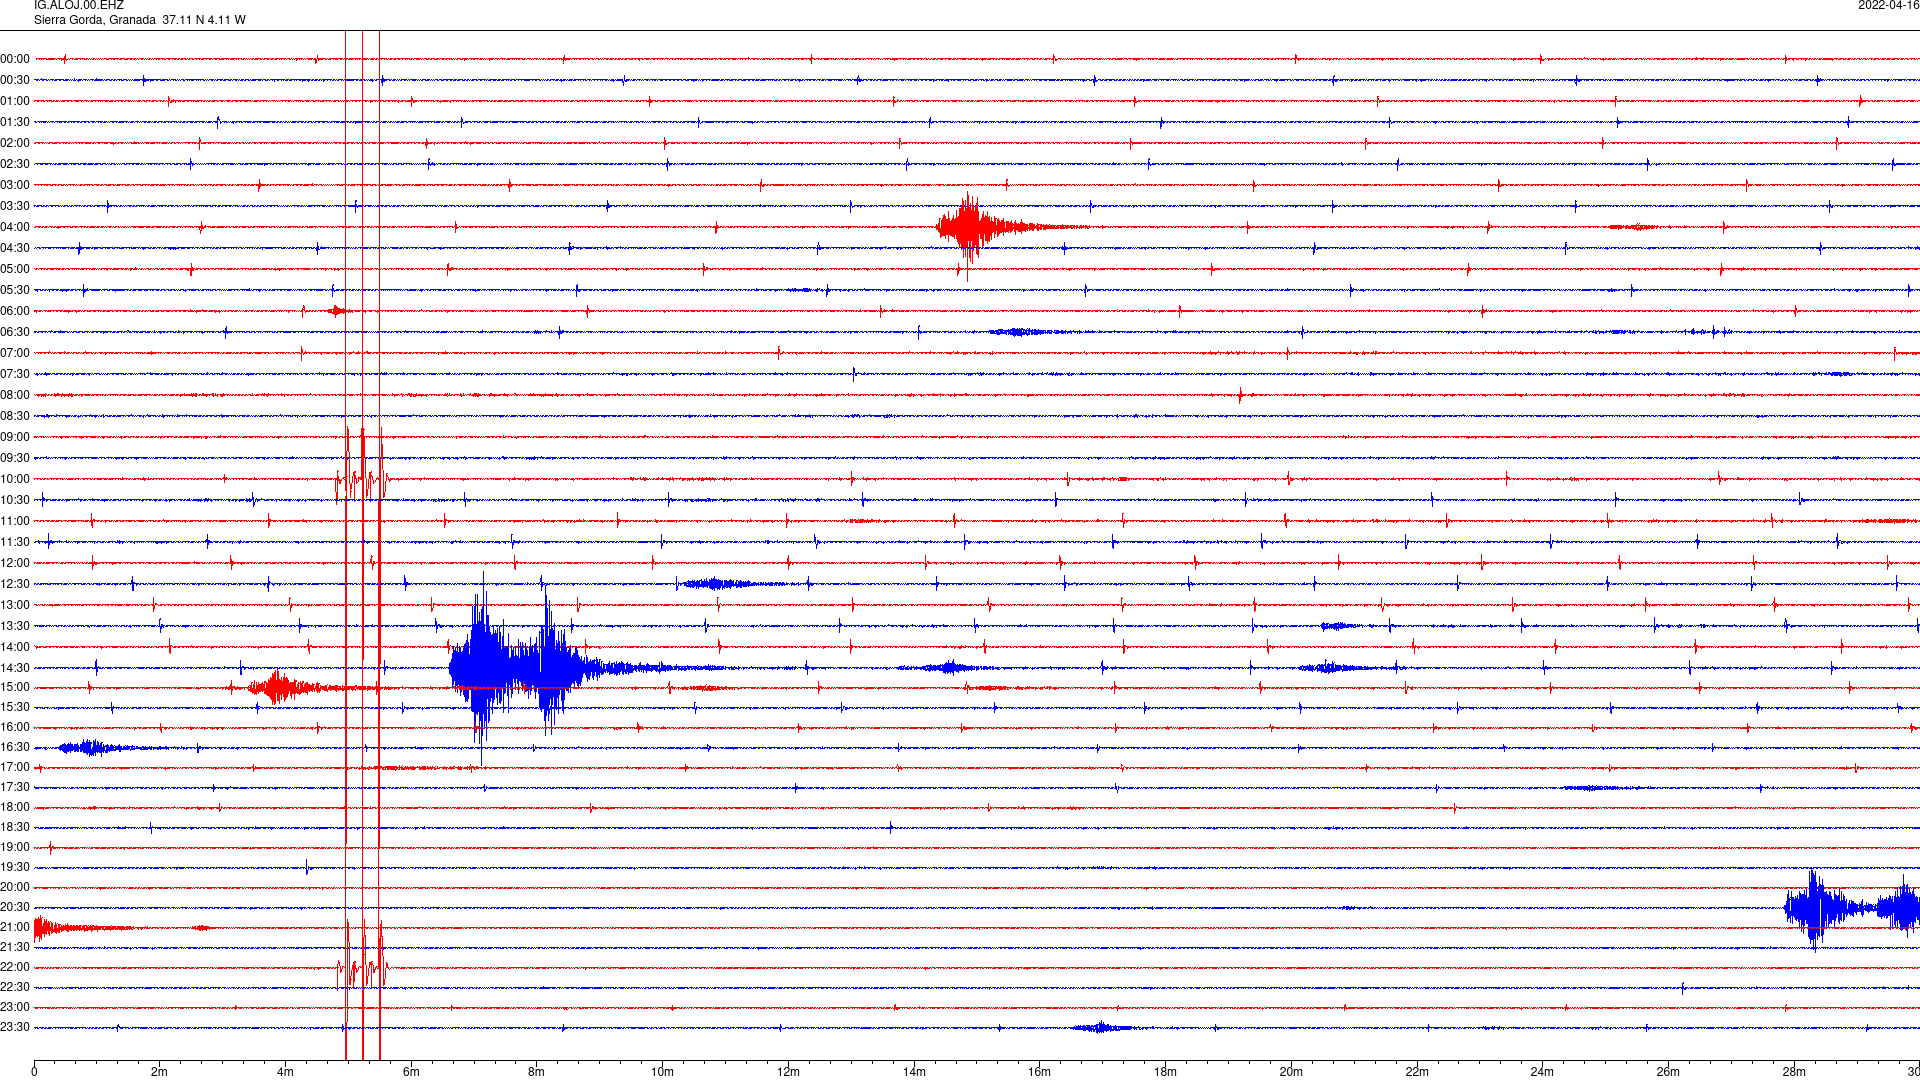Select the 04:00 trace time label
This screenshot has width=1920, height=1080.
tap(15, 227)
